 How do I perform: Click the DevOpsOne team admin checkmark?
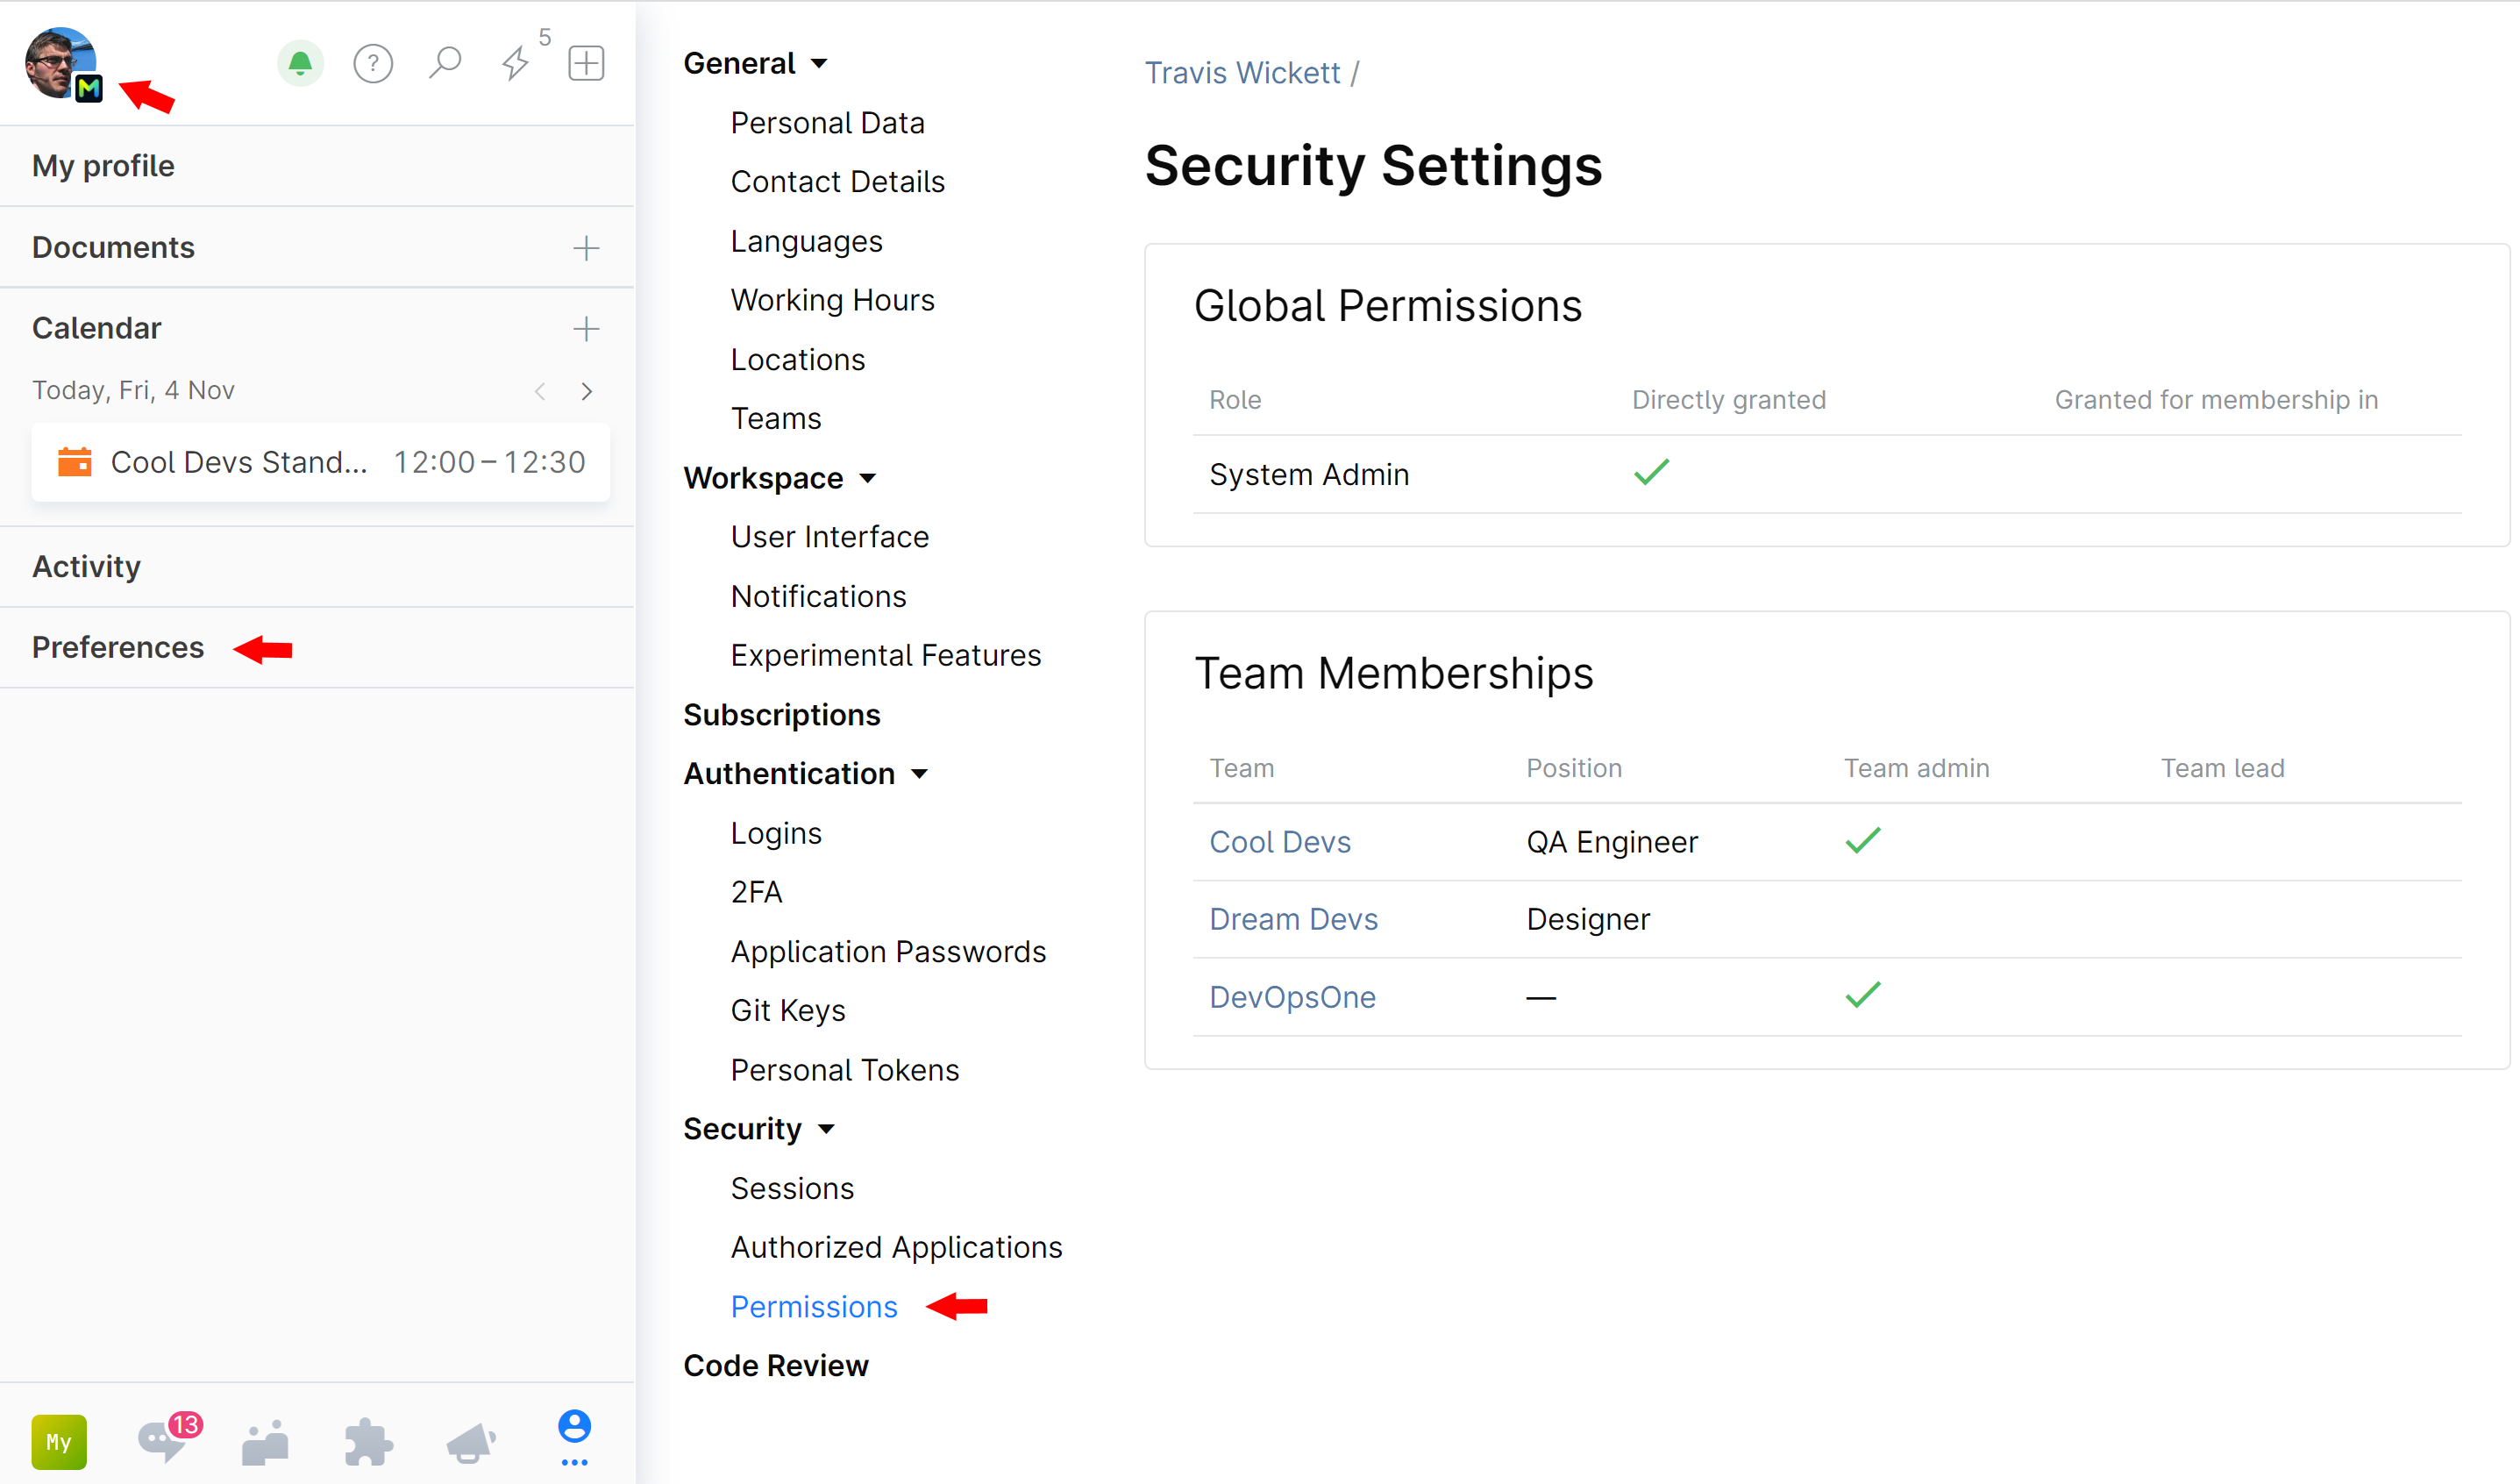click(1862, 995)
